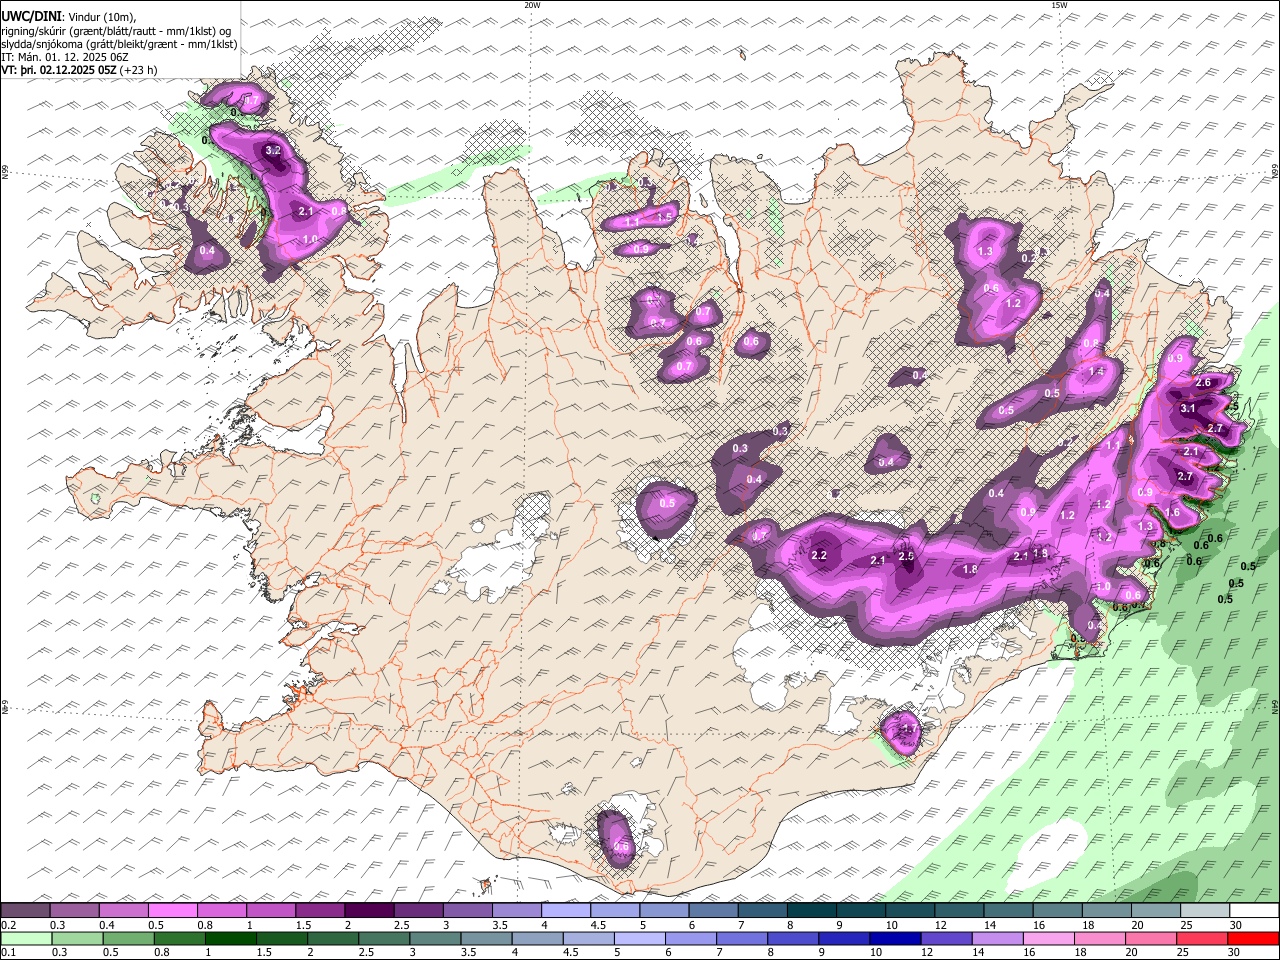Click the VT: þri. 02.12.2025 05Z text

(x=59, y=70)
